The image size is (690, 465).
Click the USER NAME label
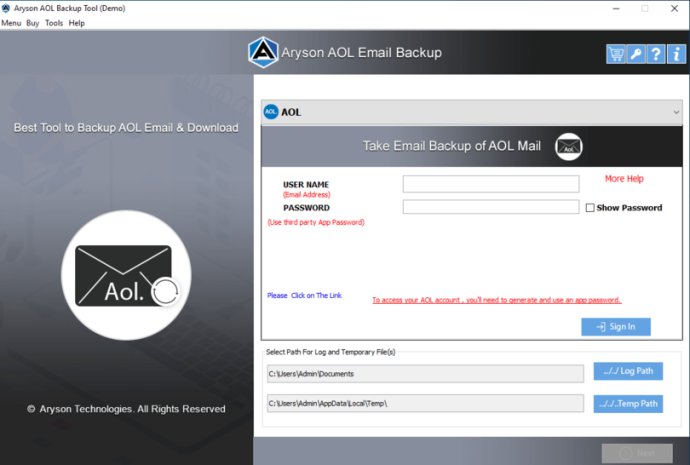pos(306,184)
